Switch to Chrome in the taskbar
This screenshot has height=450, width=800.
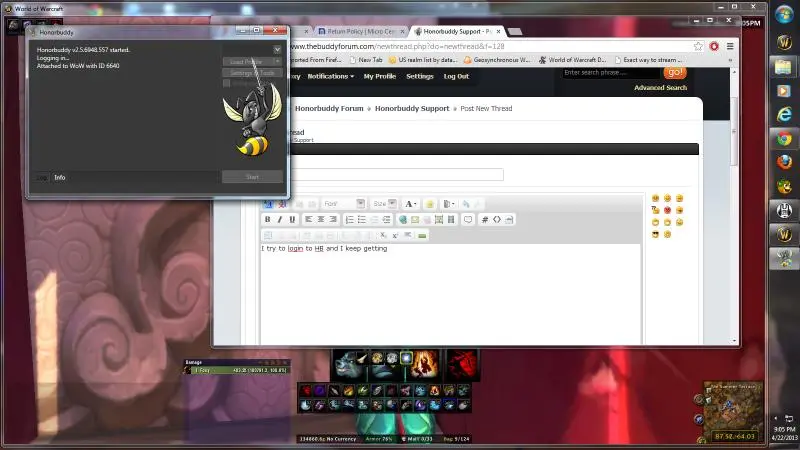pos(784,138)
